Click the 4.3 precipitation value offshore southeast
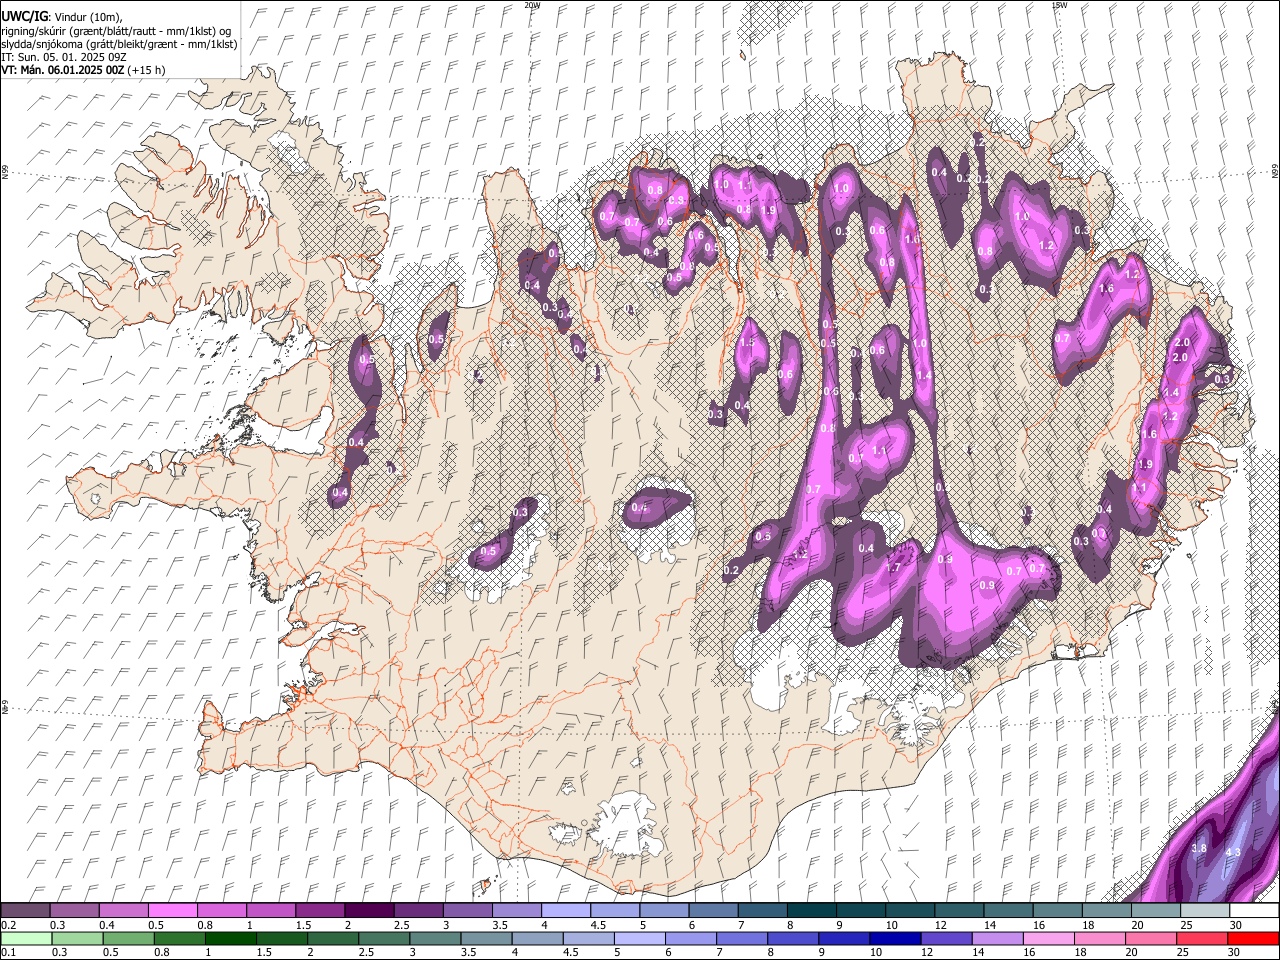The width and height of the screenshot is (1280, 960). (1233, 852)
